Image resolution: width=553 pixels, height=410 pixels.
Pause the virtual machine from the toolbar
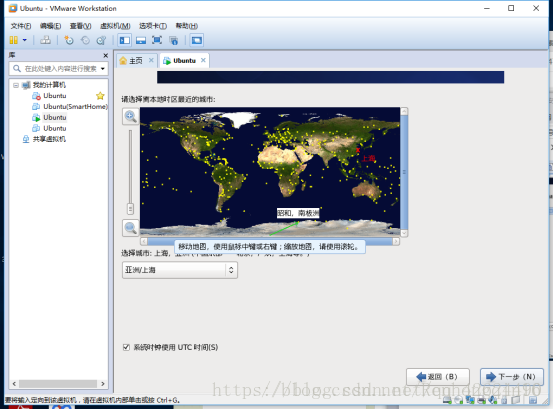coord(13,40)
